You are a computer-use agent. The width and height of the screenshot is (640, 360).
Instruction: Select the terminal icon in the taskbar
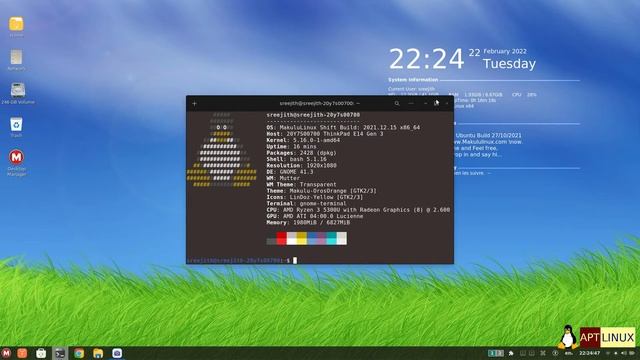point(60,353)
